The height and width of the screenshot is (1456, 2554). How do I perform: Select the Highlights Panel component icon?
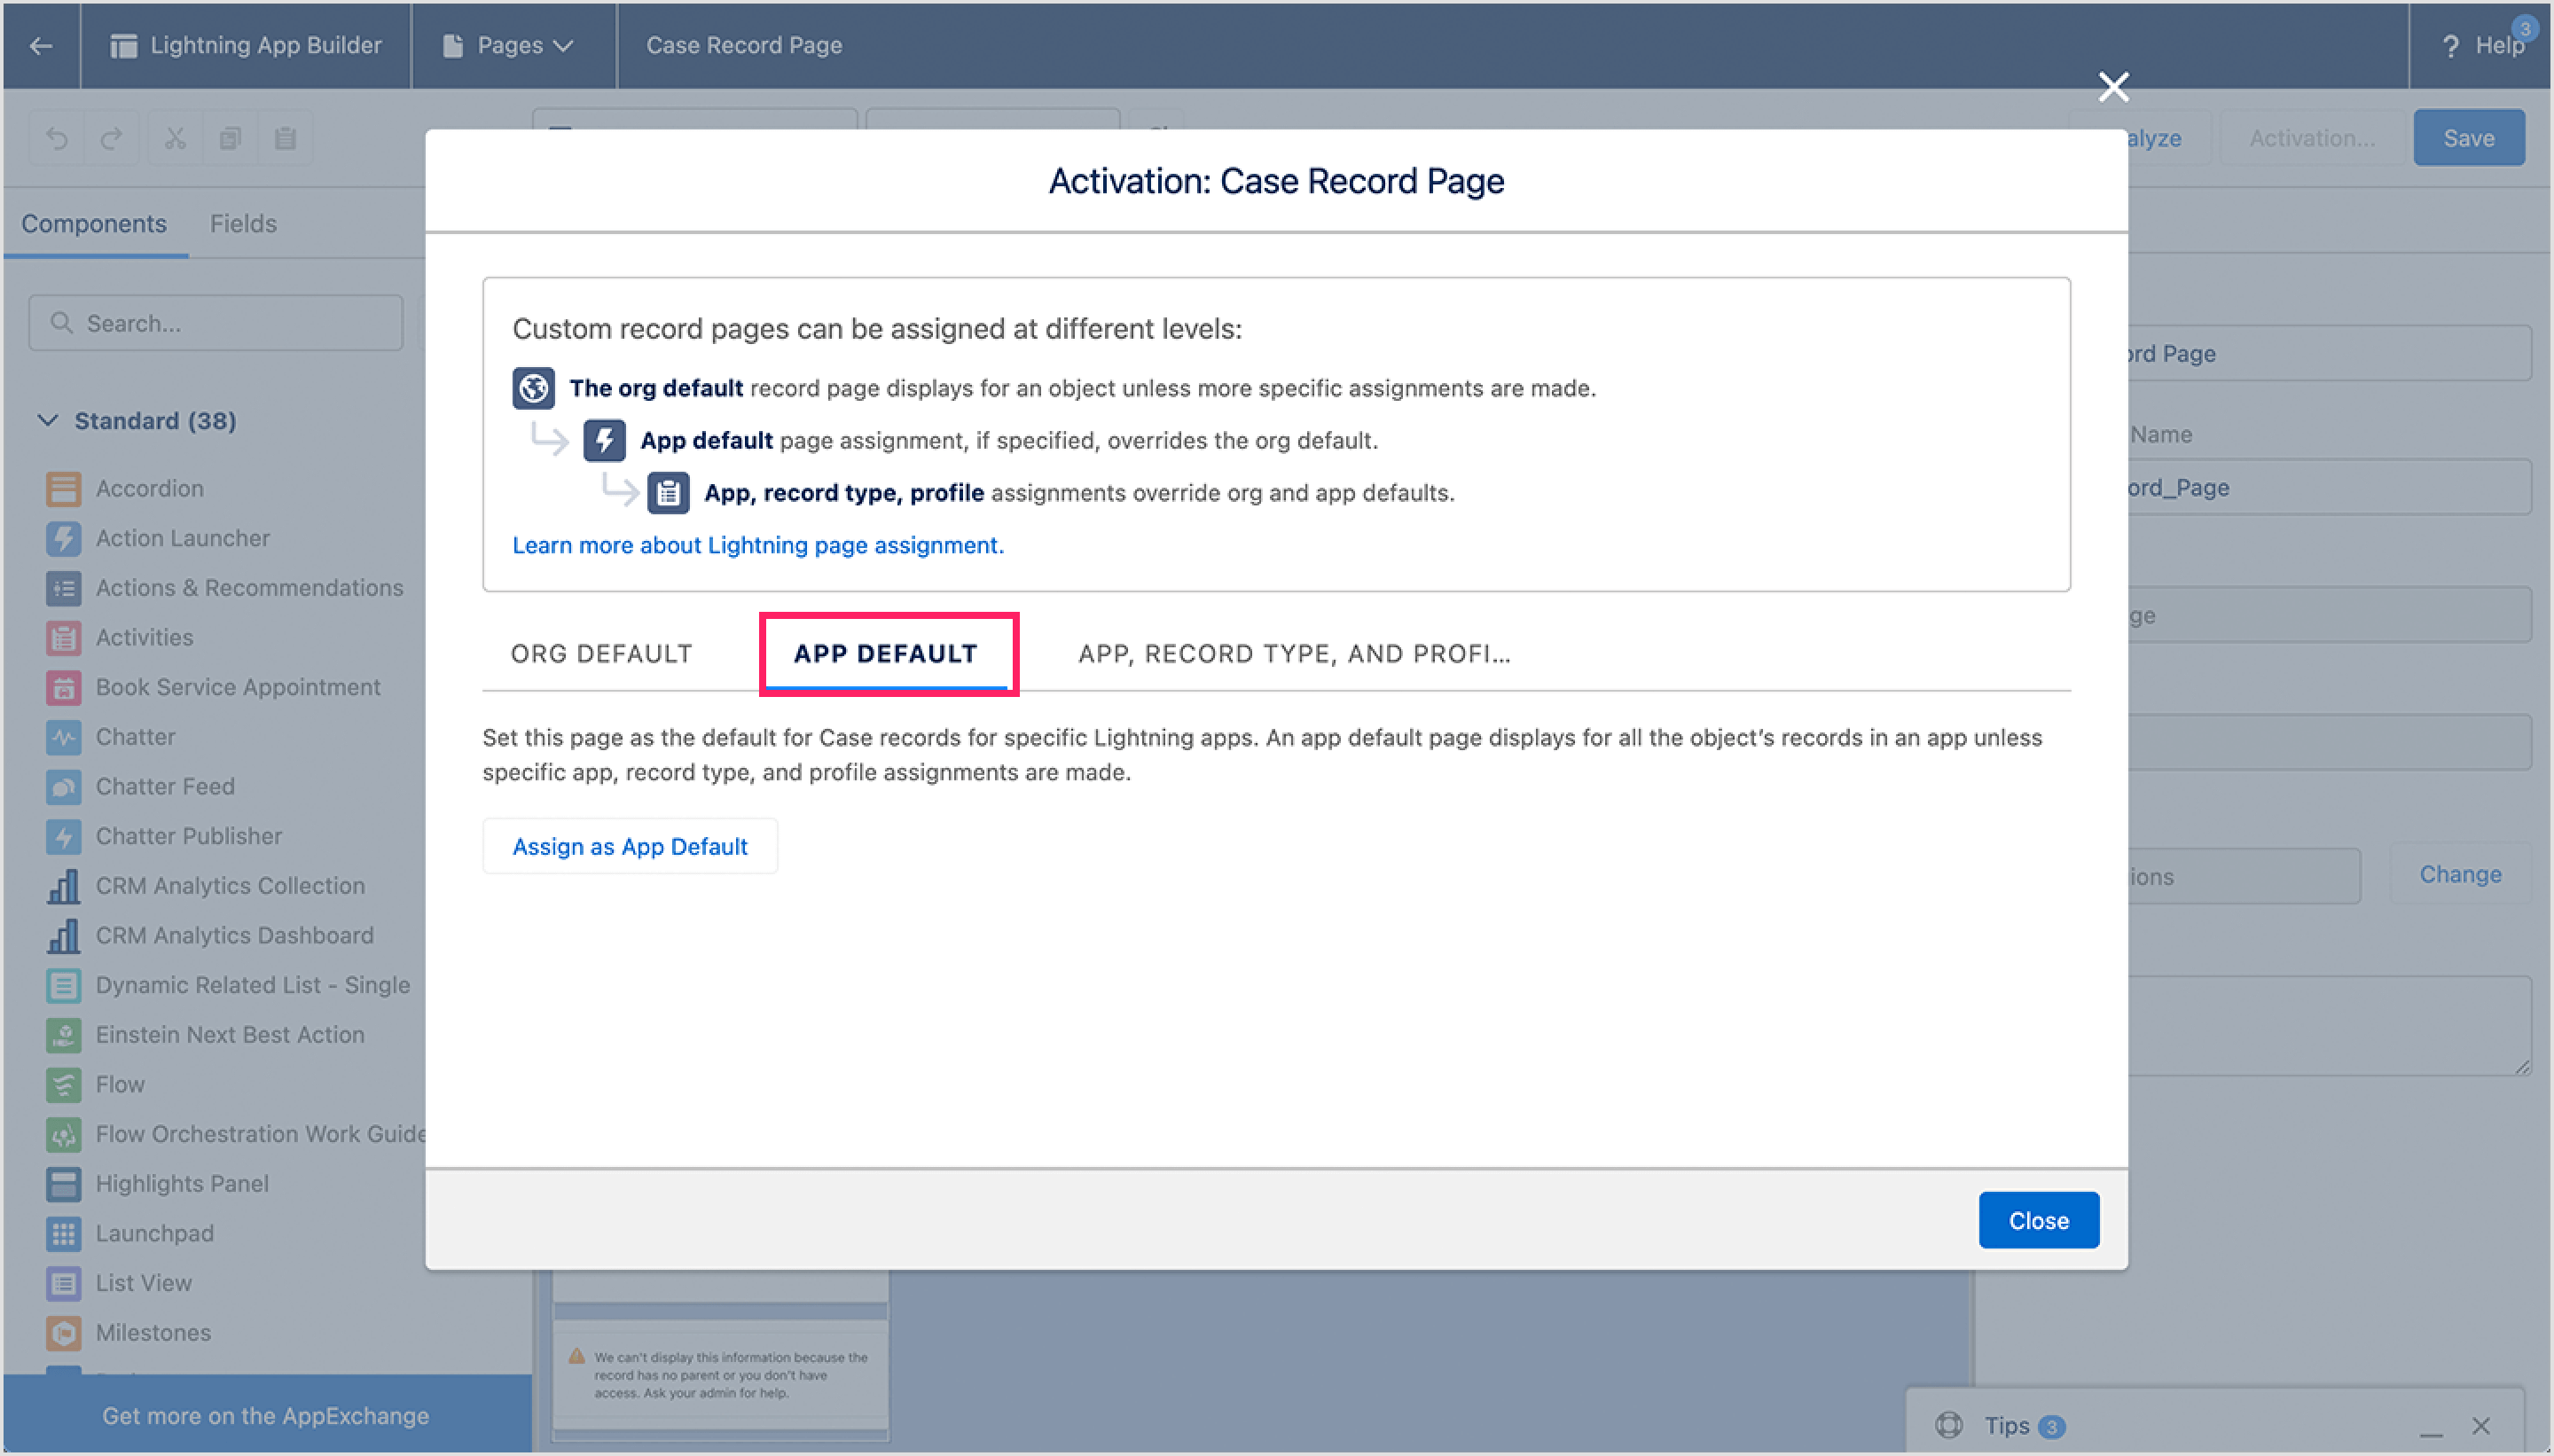[x=63, y=1183]
